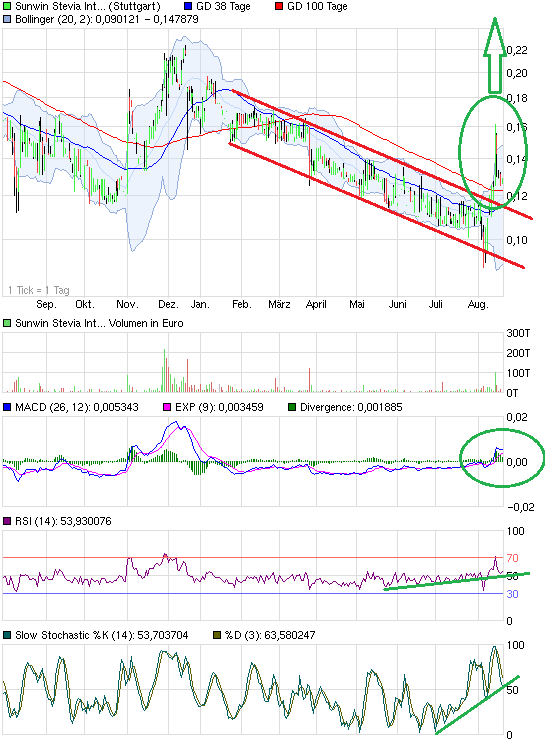Click the blue '30' RSI oversold label
Image resolution: width=545 pixels, height=743 pixels.
pyautogui.click(x=512, y=594)
